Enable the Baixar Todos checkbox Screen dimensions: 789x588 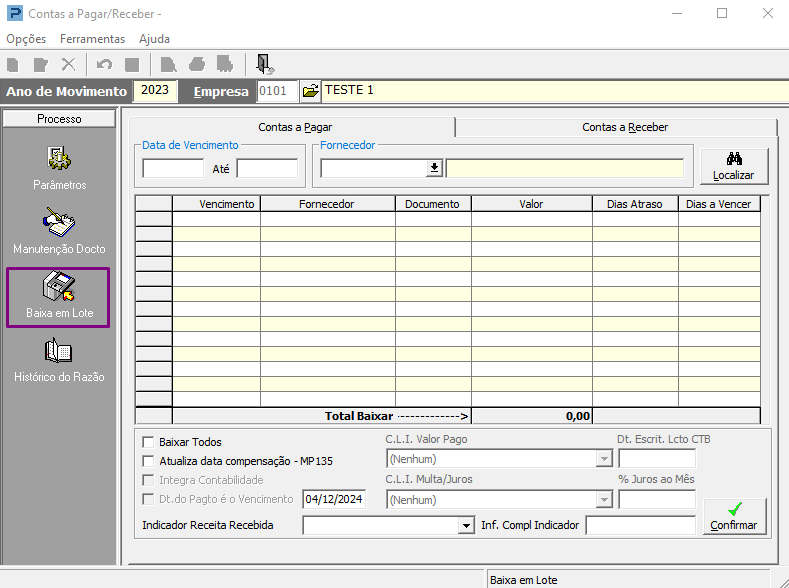(149, 442)
